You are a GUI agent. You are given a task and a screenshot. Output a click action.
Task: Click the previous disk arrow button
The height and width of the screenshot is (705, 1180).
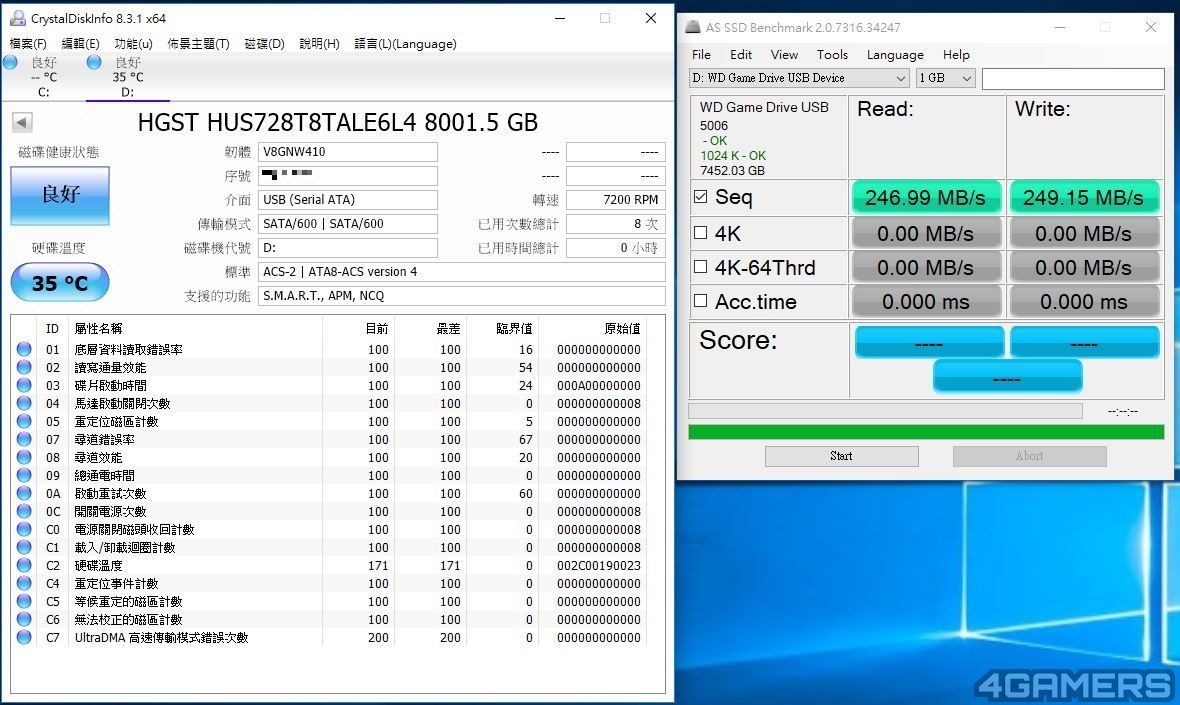[22, 122]
